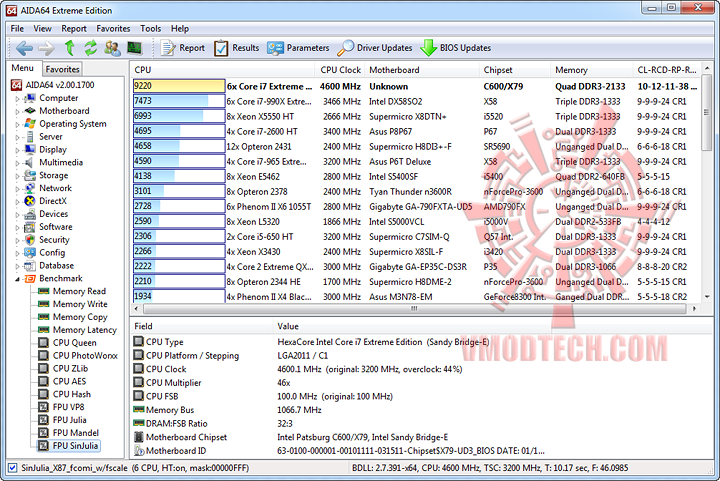Expand the Computer tree node
The image size is (720, 481).
(x=17, y=99)
